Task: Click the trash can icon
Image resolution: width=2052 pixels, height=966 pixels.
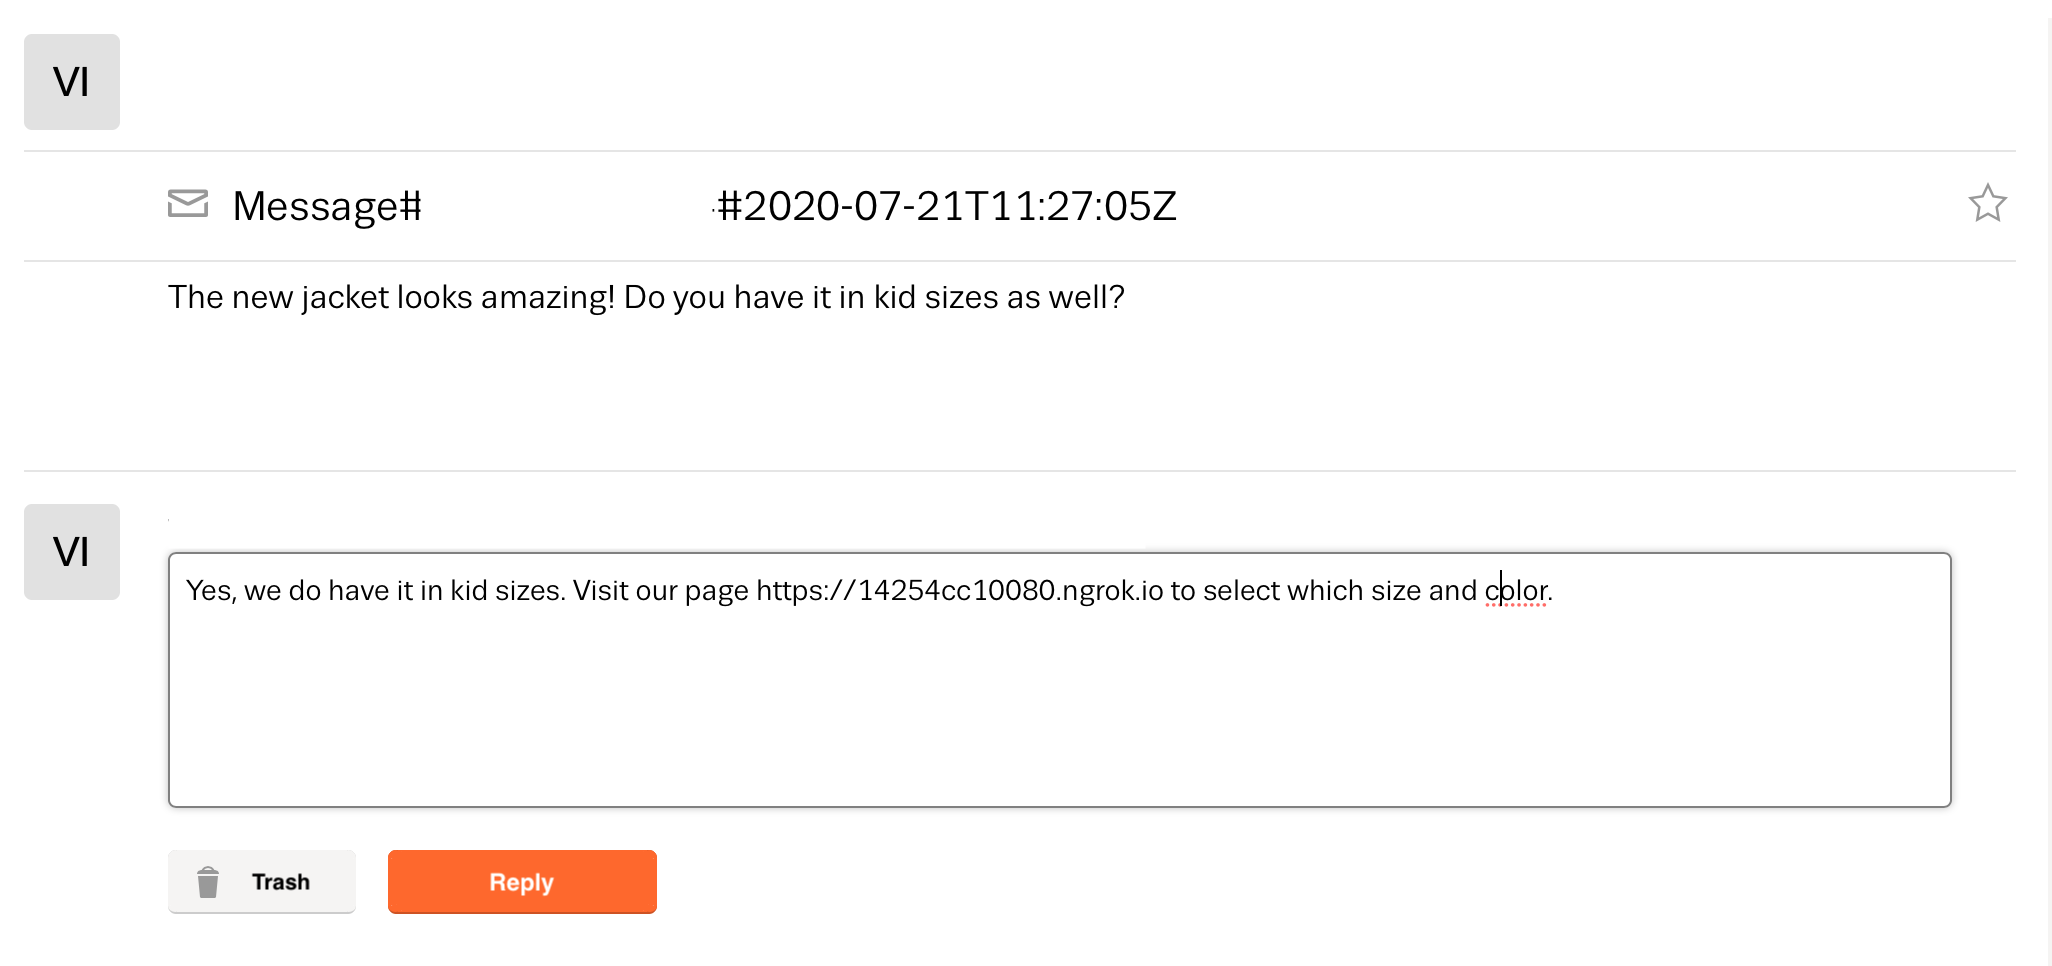Action: click(208, 882)
